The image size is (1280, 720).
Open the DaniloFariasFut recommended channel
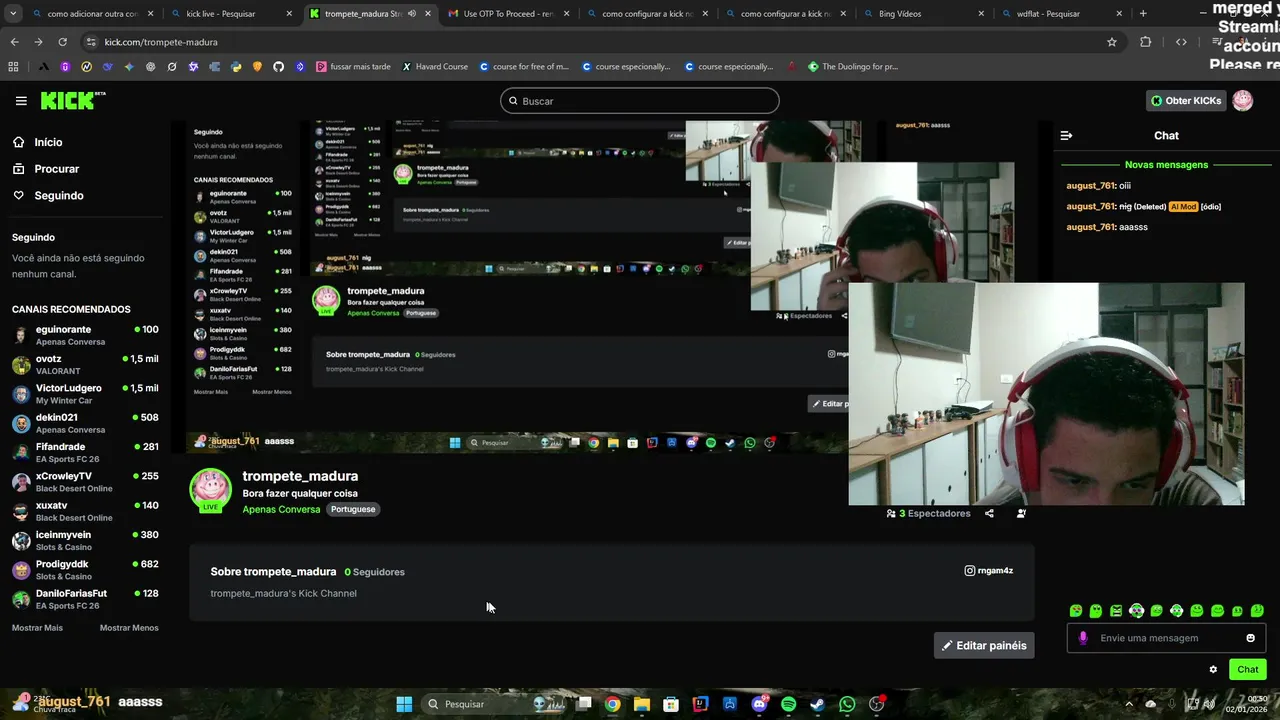(x=85, y=599)
